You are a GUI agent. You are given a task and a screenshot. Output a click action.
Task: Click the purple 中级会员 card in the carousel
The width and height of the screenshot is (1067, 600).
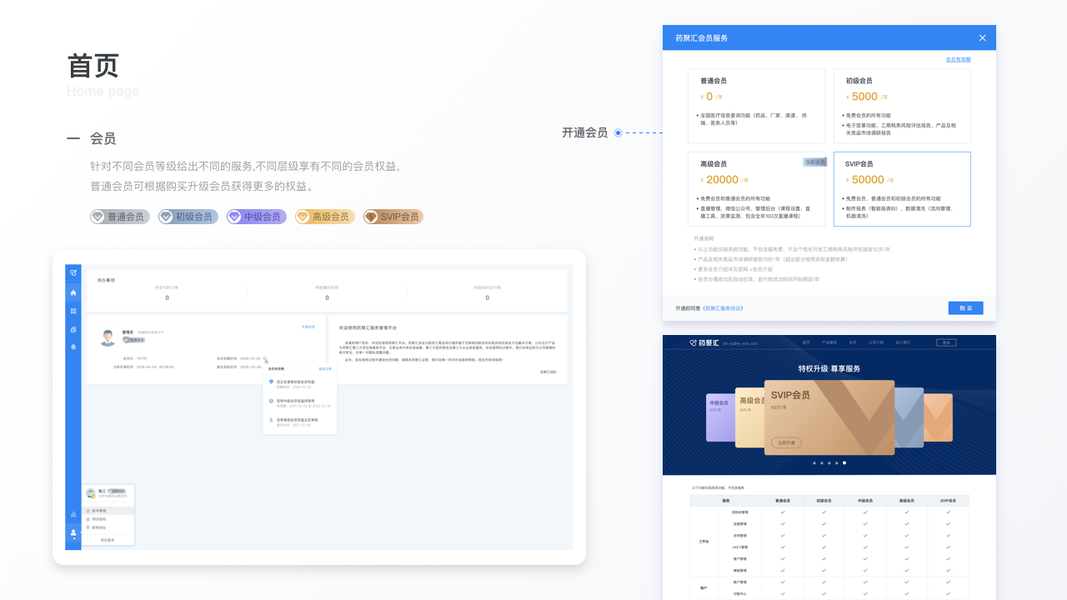(x=720, y=417)
